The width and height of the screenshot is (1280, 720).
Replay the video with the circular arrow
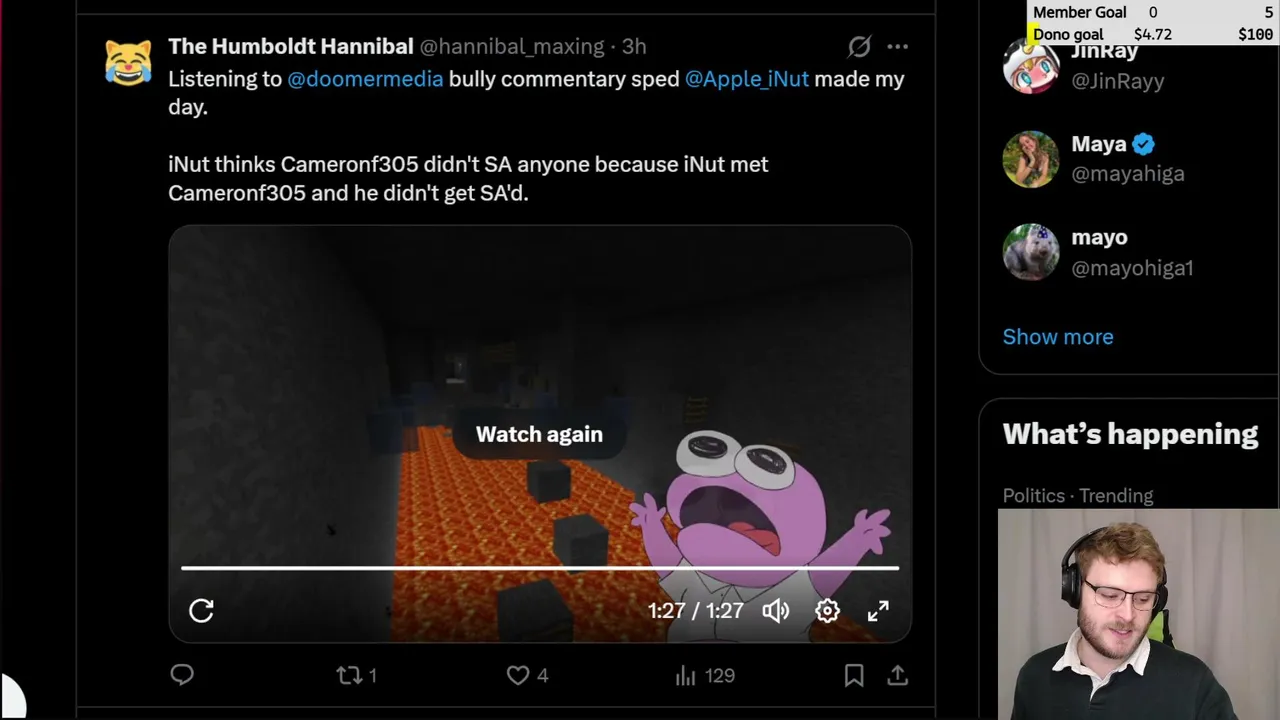coord(201,611)
